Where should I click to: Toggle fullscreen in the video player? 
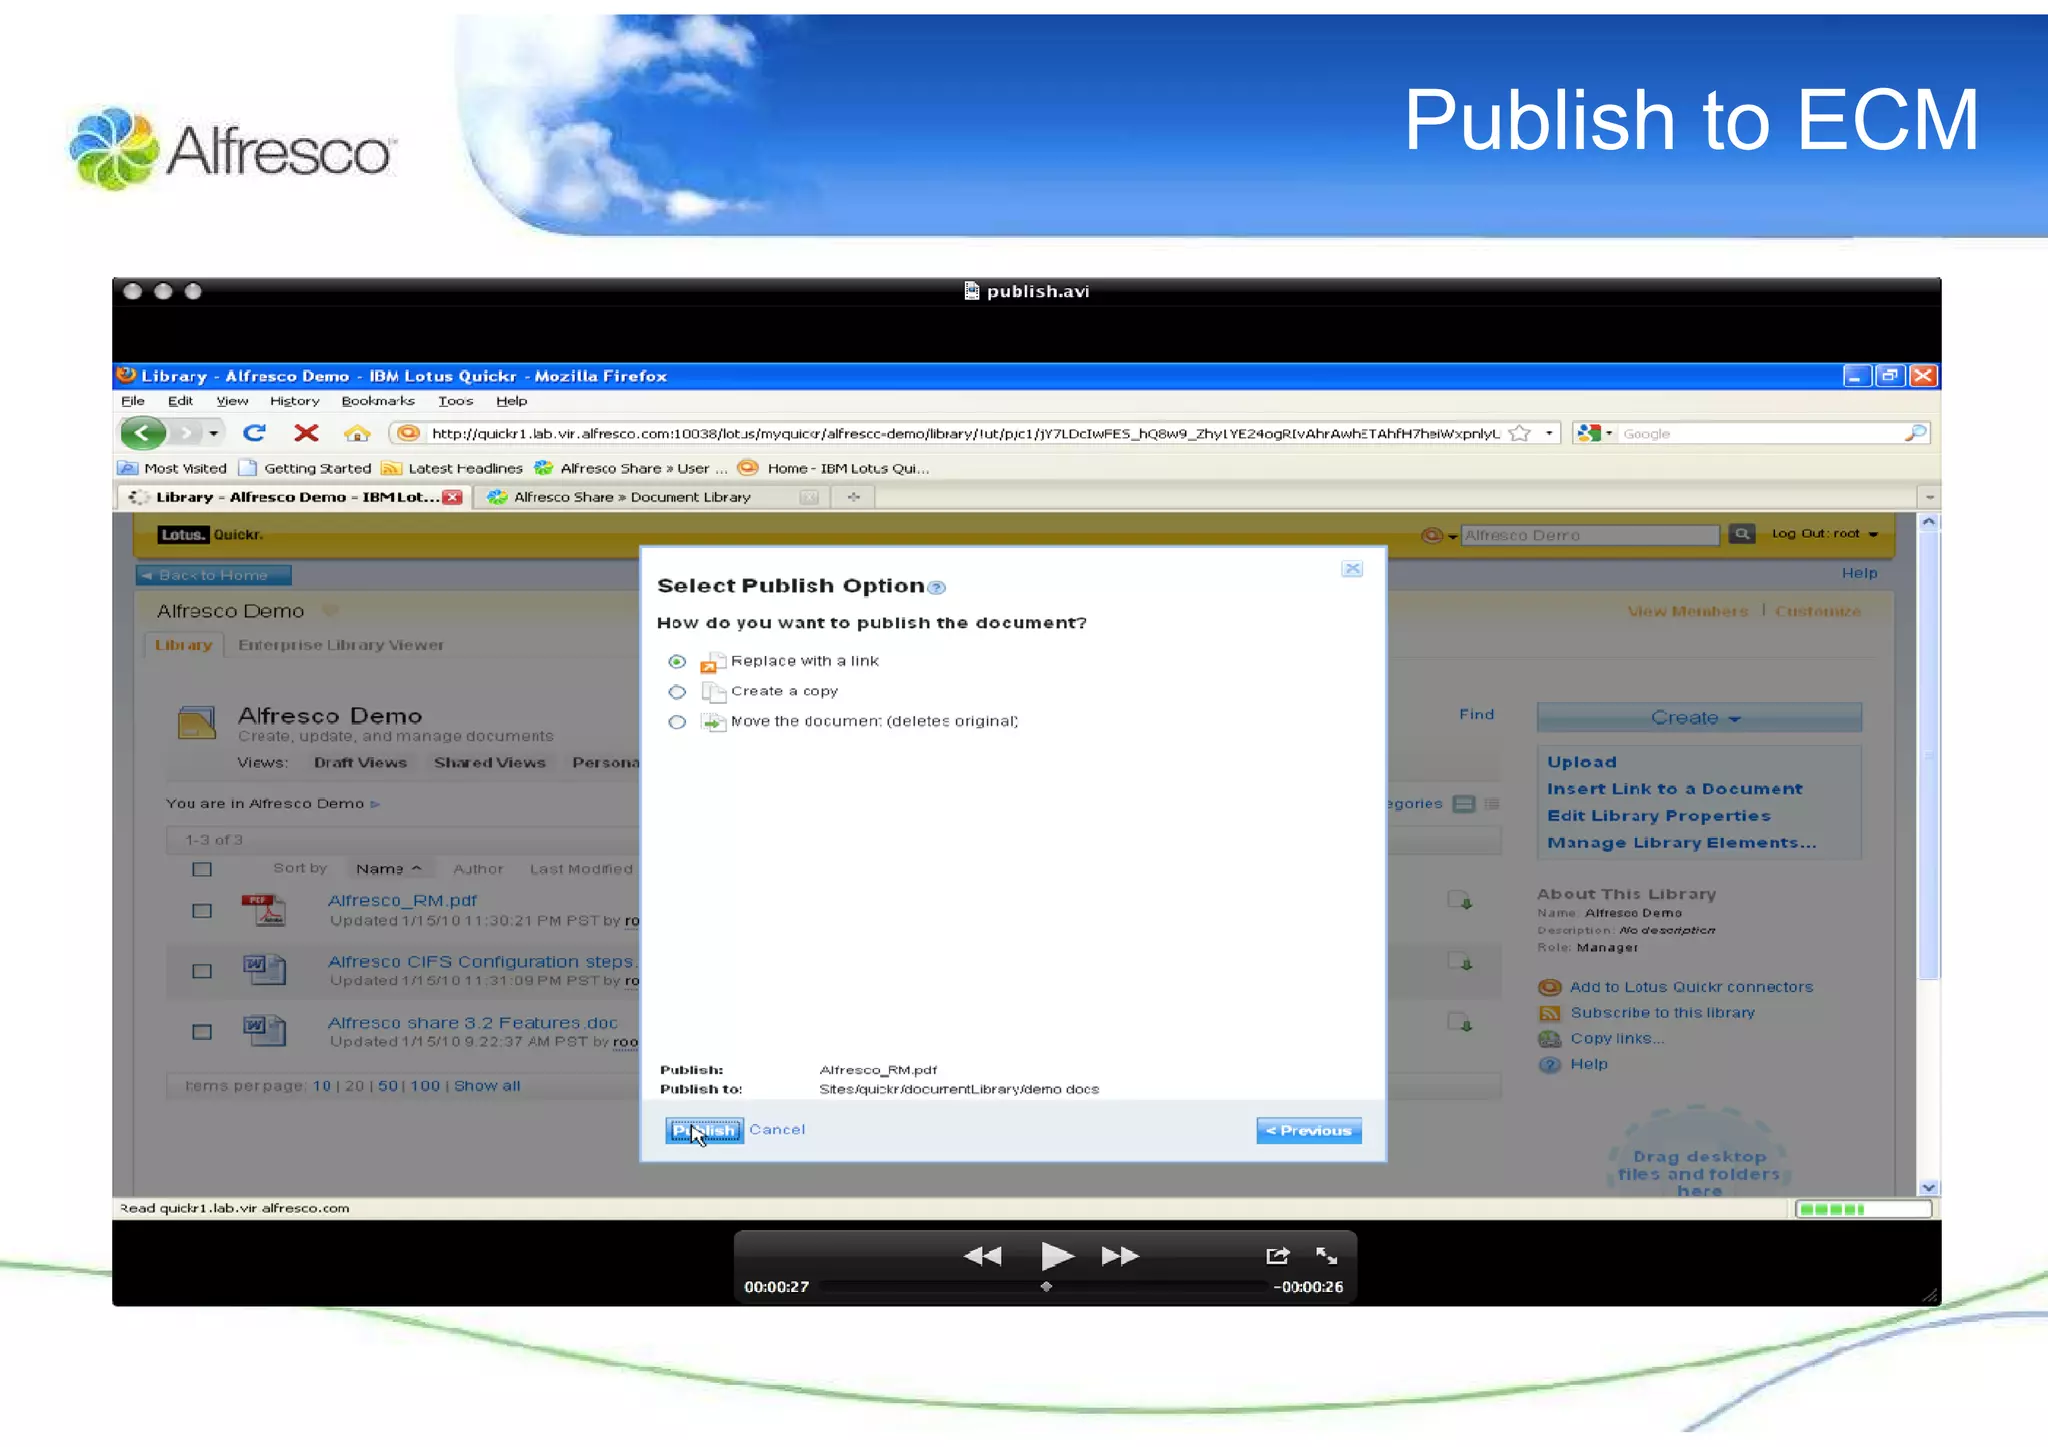click(x=1327, y=1256)
